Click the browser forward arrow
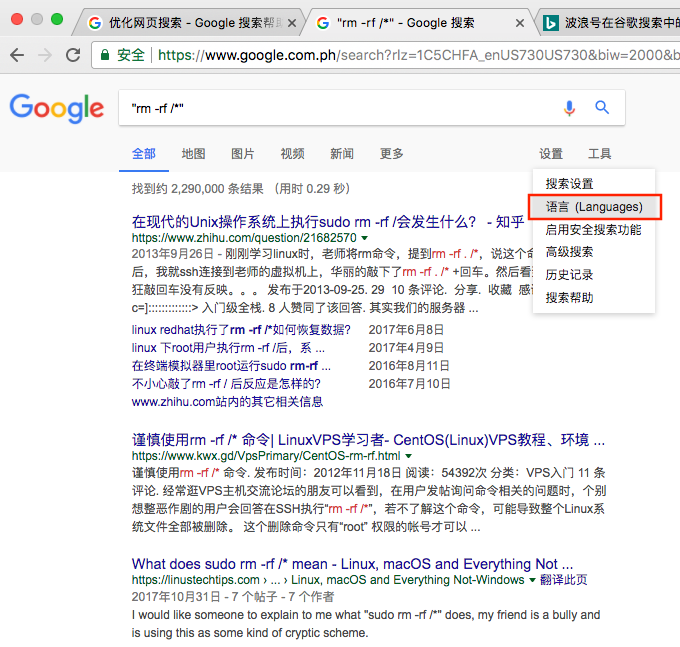This screenshot has width=680, height=647. pos(45,55)
